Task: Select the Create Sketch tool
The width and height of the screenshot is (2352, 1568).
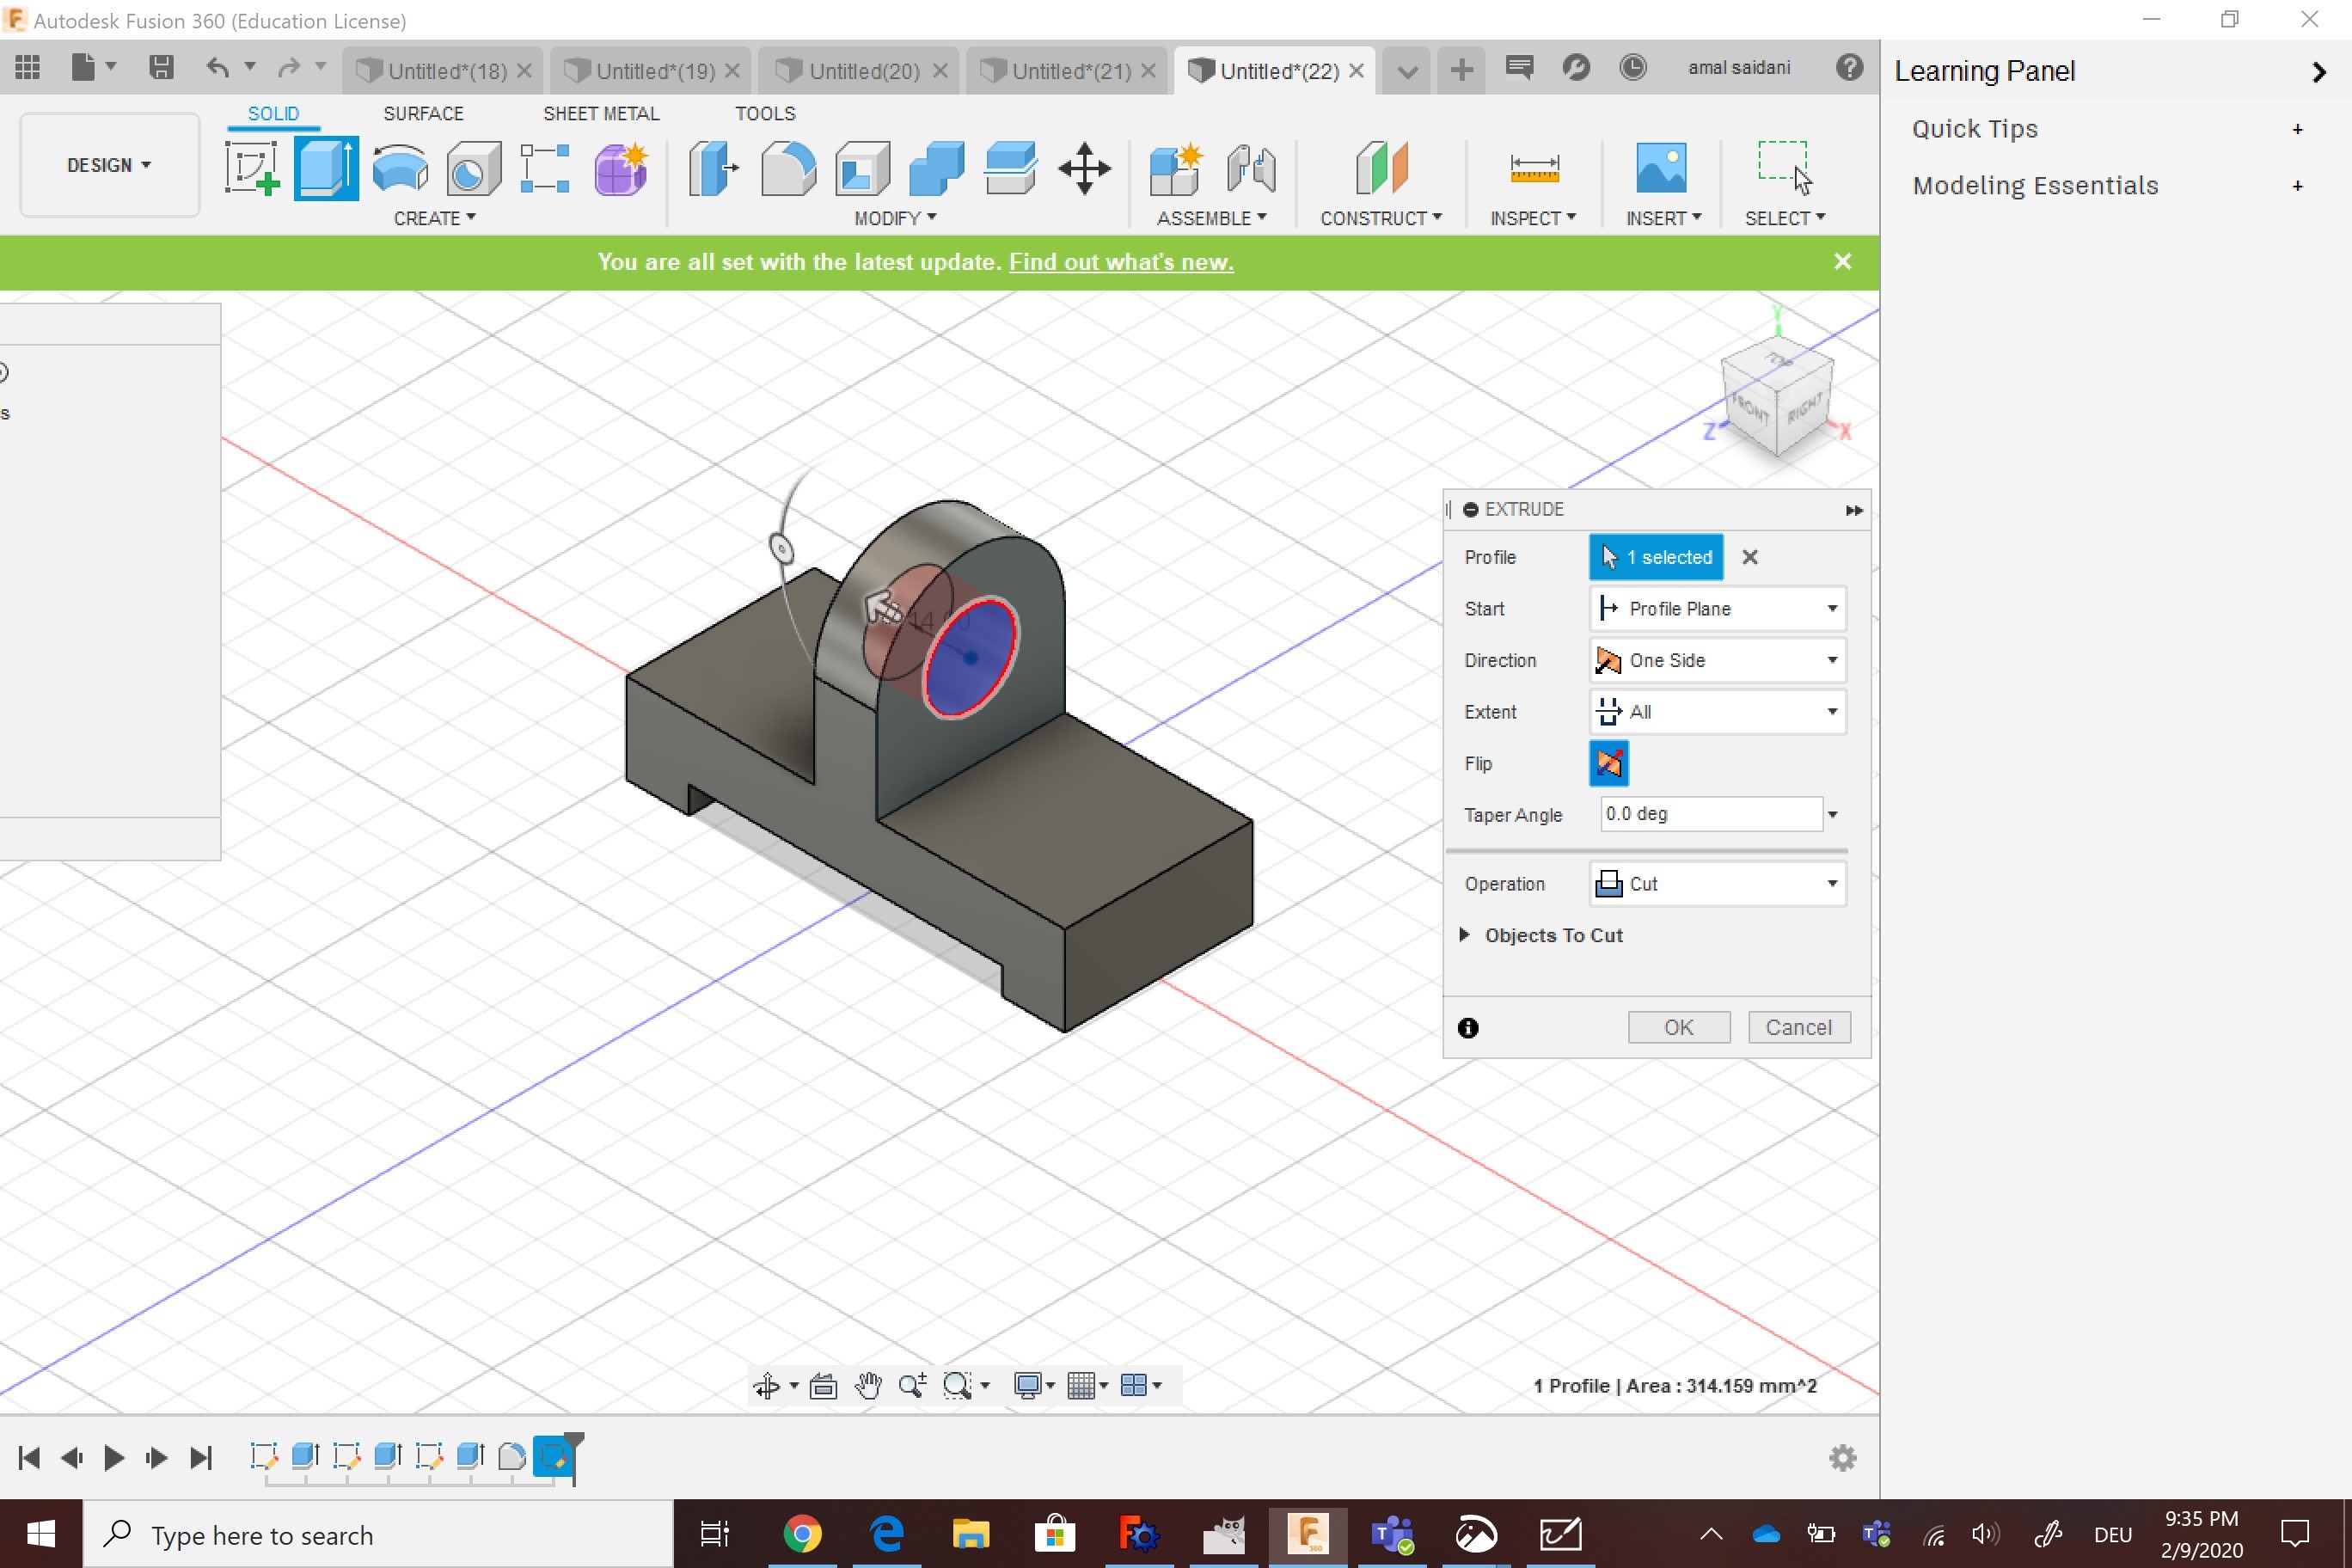Action: click(251, 168)
